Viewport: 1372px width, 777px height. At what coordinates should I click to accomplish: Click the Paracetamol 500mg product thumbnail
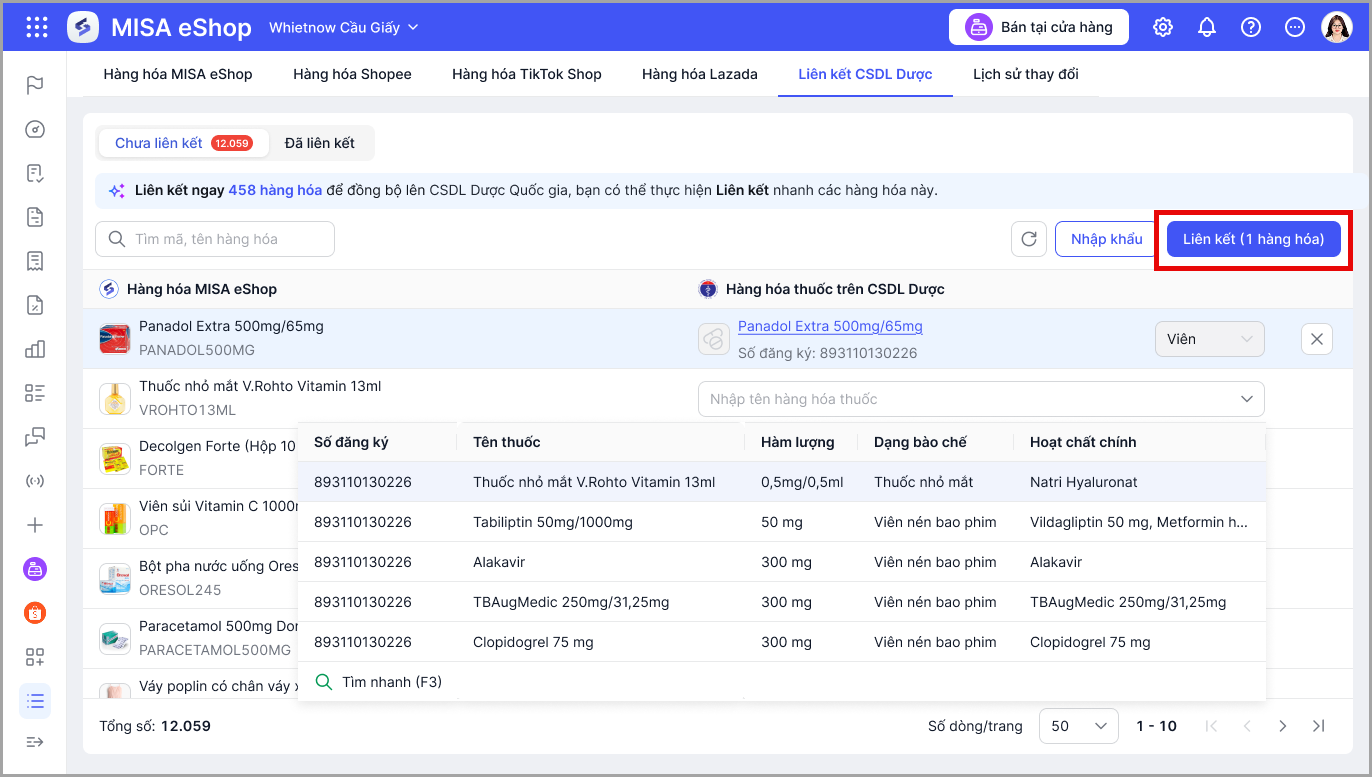tap(115, 639)
